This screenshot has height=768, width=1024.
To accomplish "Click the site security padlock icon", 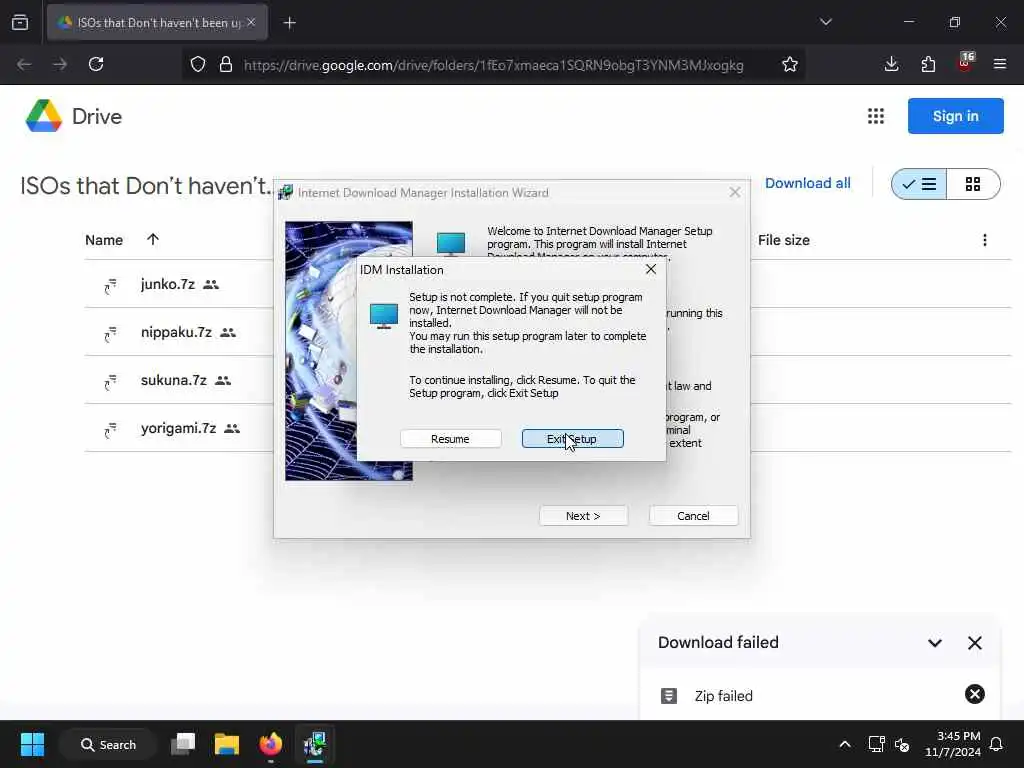I will click(x=226, y=64).
